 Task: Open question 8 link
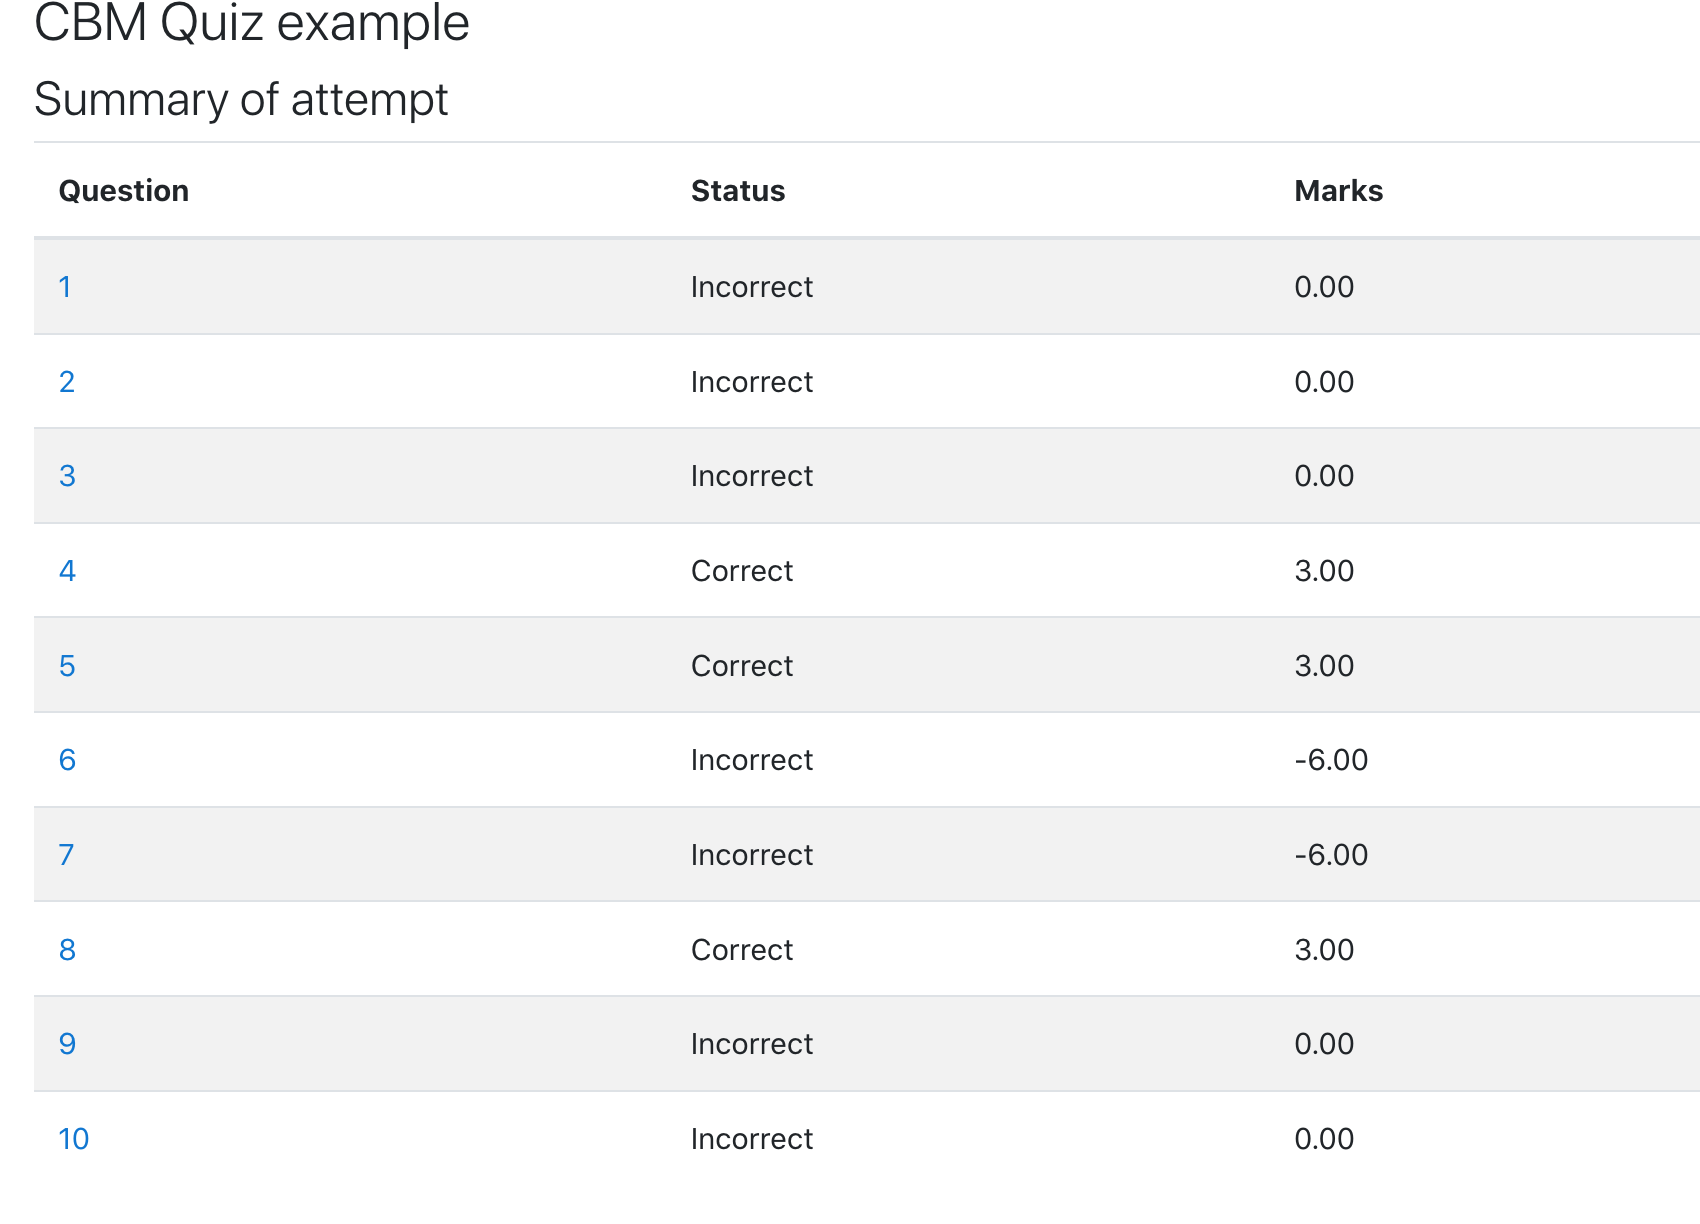click(x=67, y=950)
